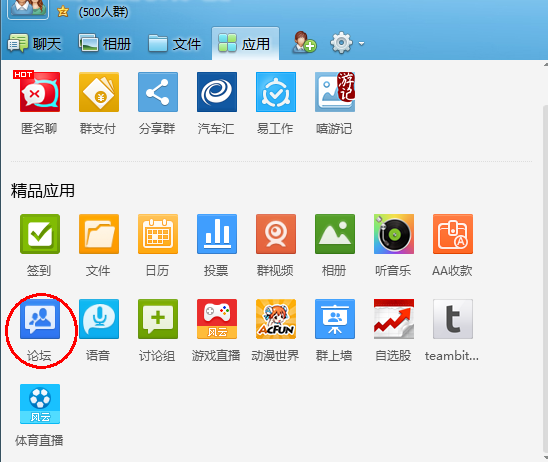This screenshot has height=462, width=548.
Task: Open the 嘻游记 travel app
Action: click(x=335, y=92)
